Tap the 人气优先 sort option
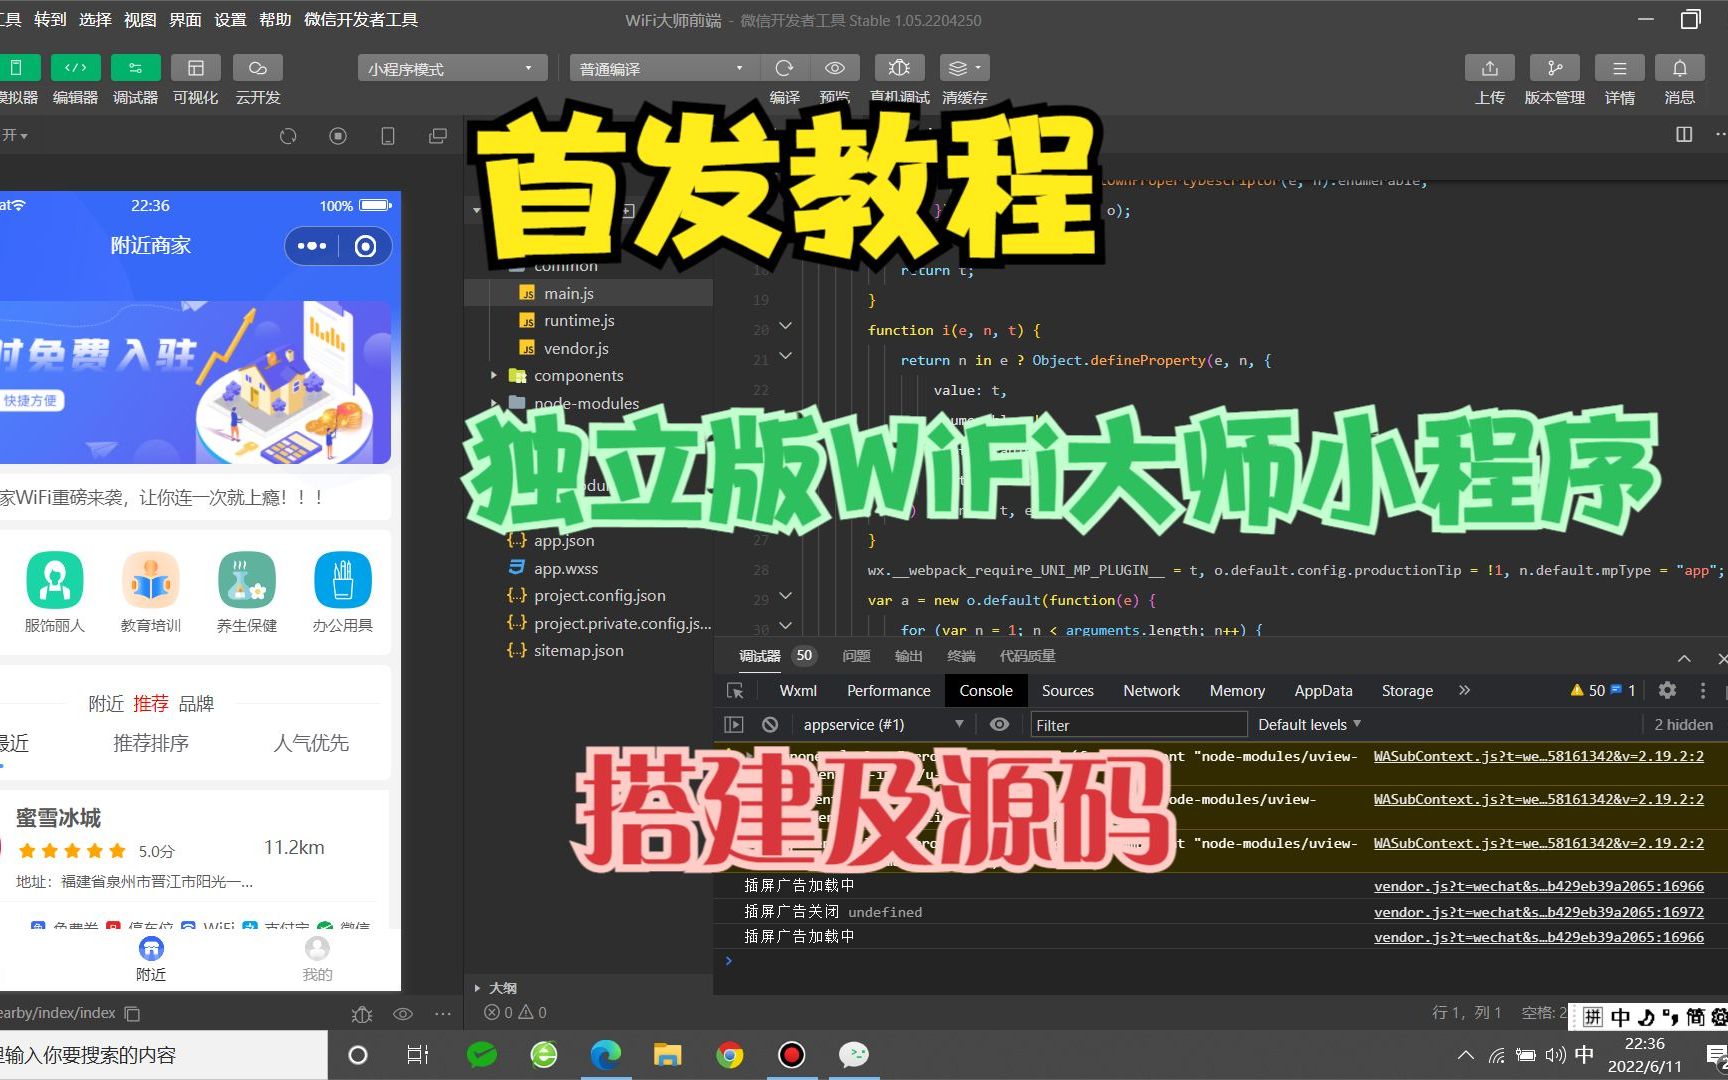This screenshot has width=1728, height=1080. coord(311,743)
